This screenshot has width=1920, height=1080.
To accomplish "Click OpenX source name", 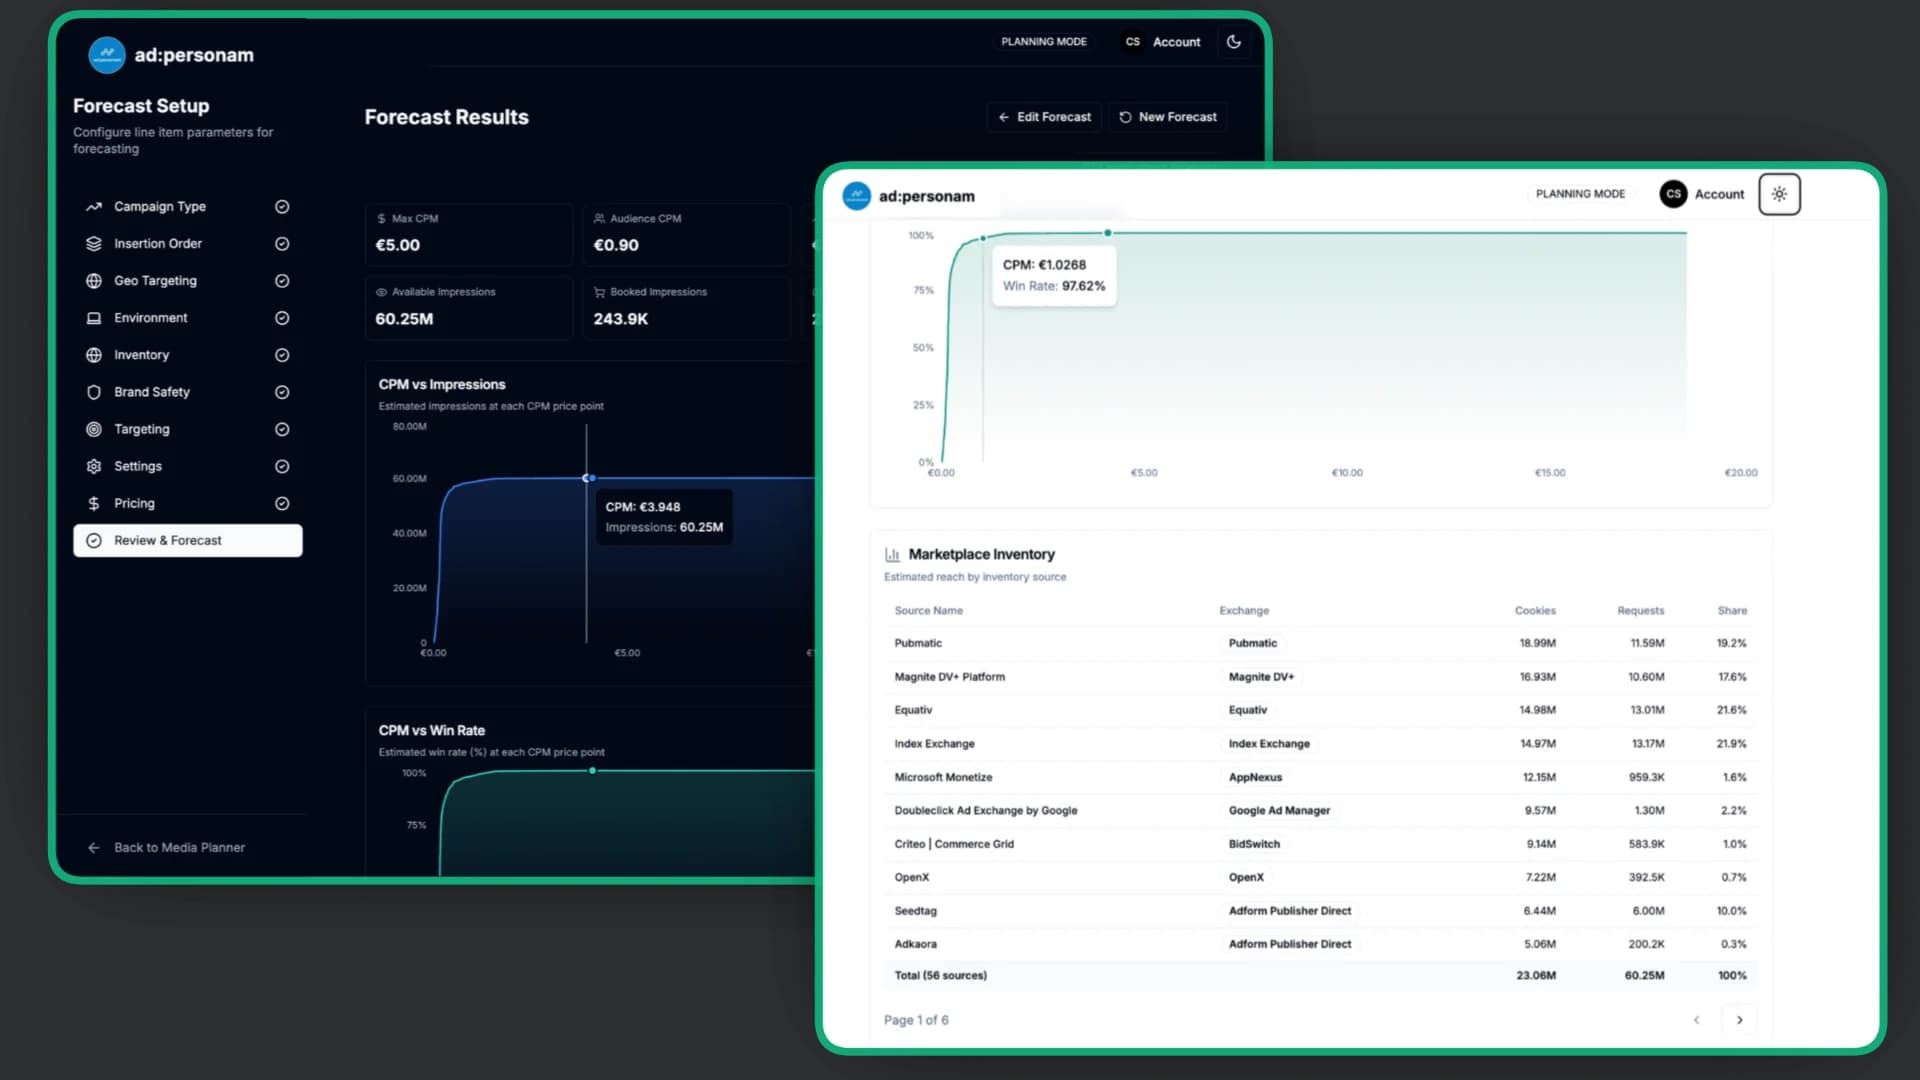I will point(911,877).
